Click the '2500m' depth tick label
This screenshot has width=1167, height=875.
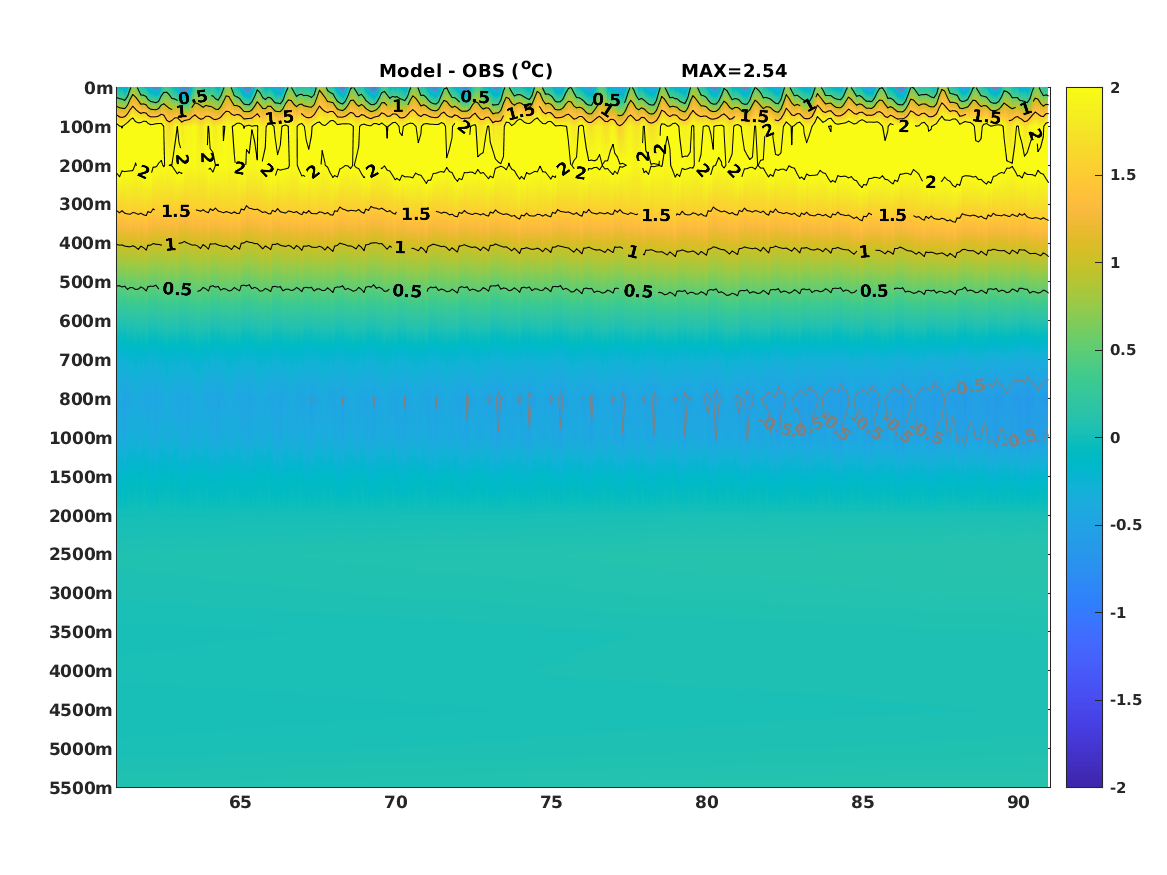point(81,554)
